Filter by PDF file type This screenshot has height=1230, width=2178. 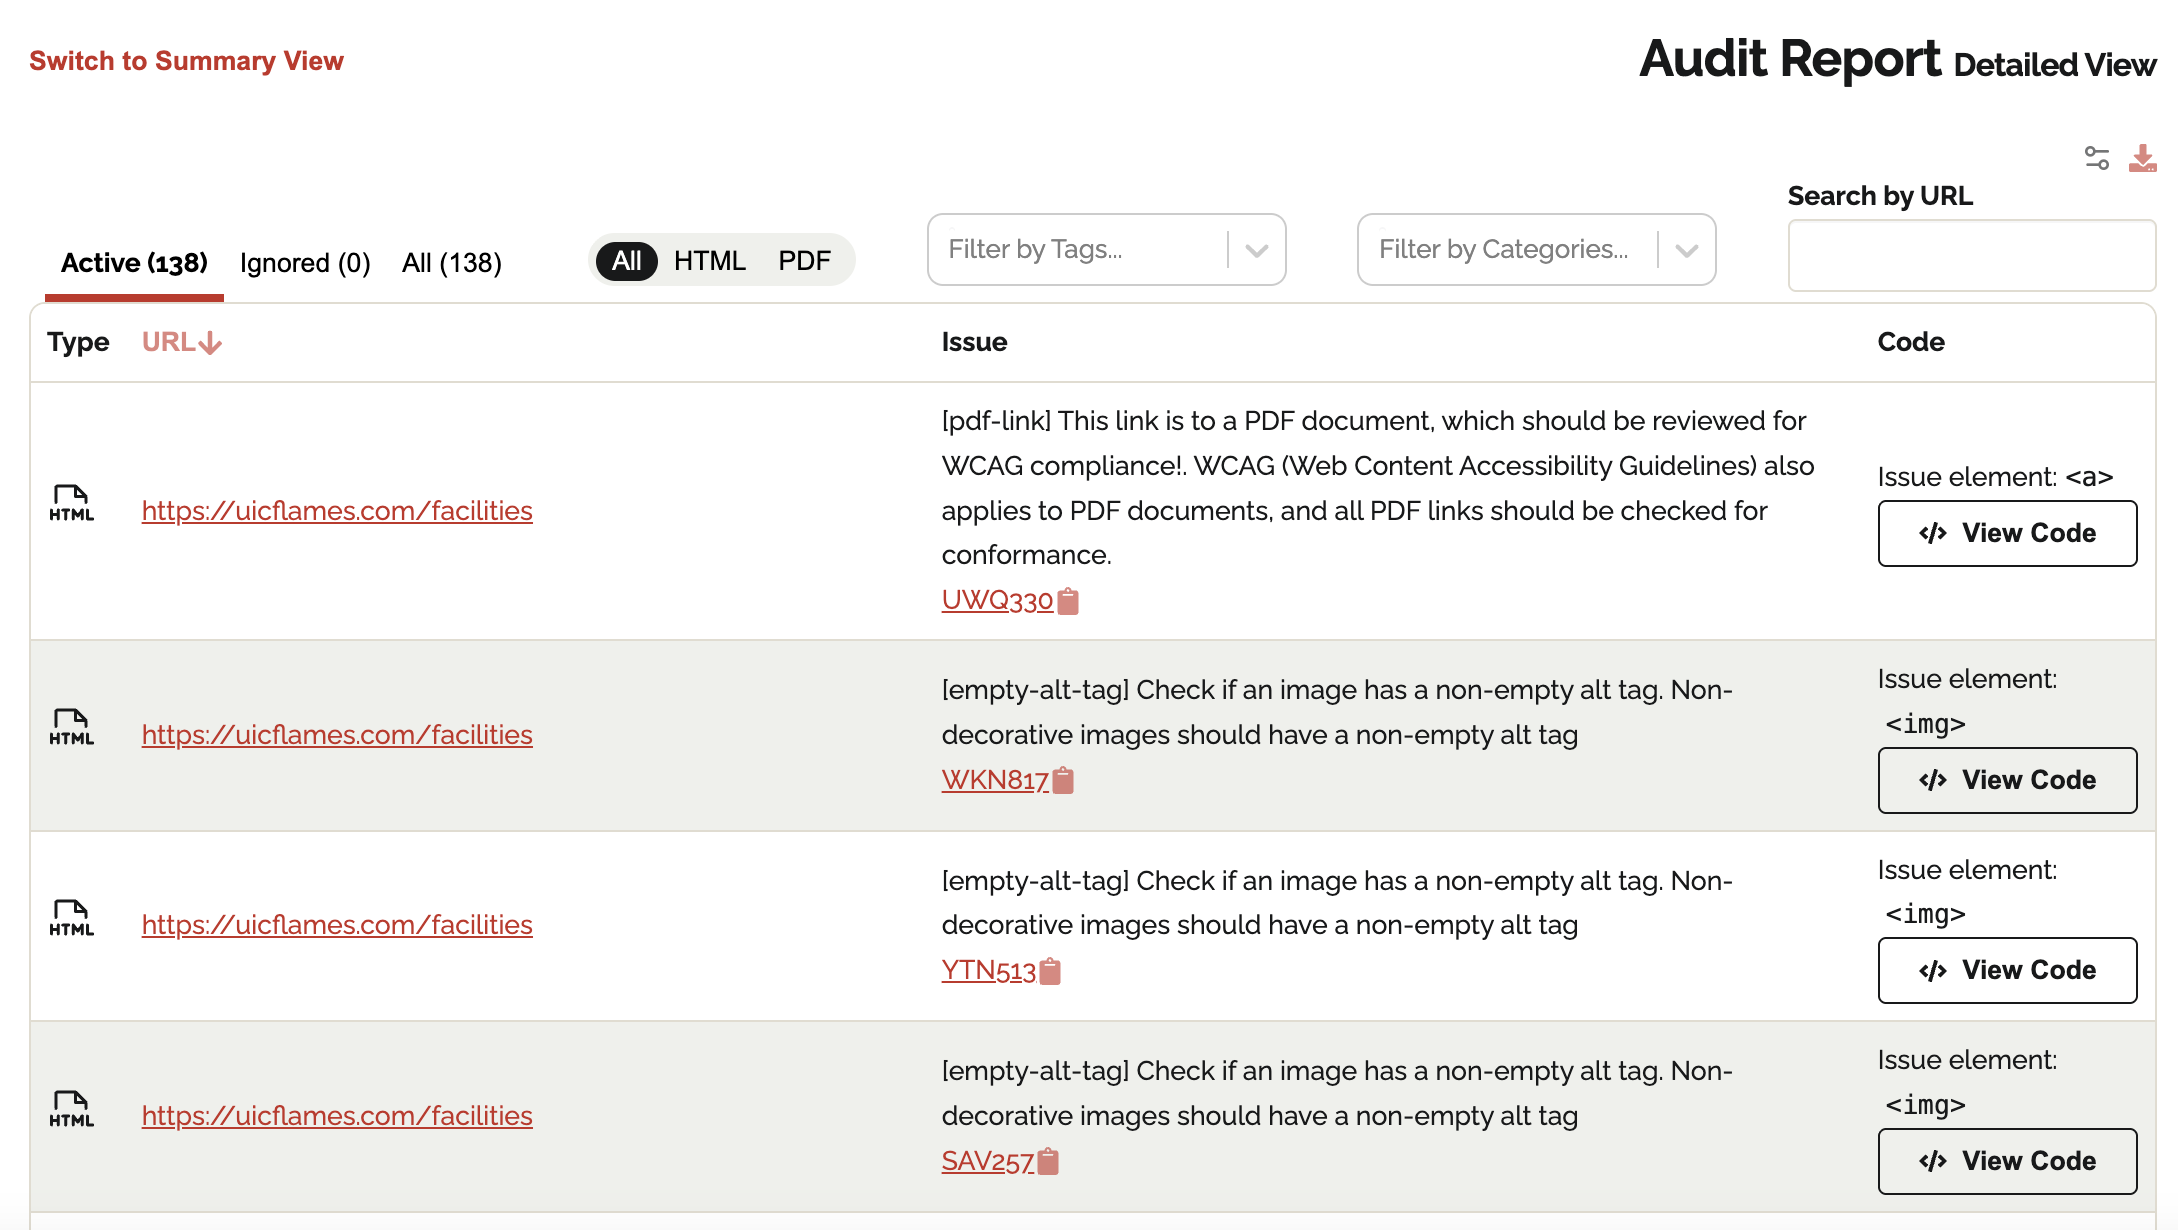pos(805,261)
